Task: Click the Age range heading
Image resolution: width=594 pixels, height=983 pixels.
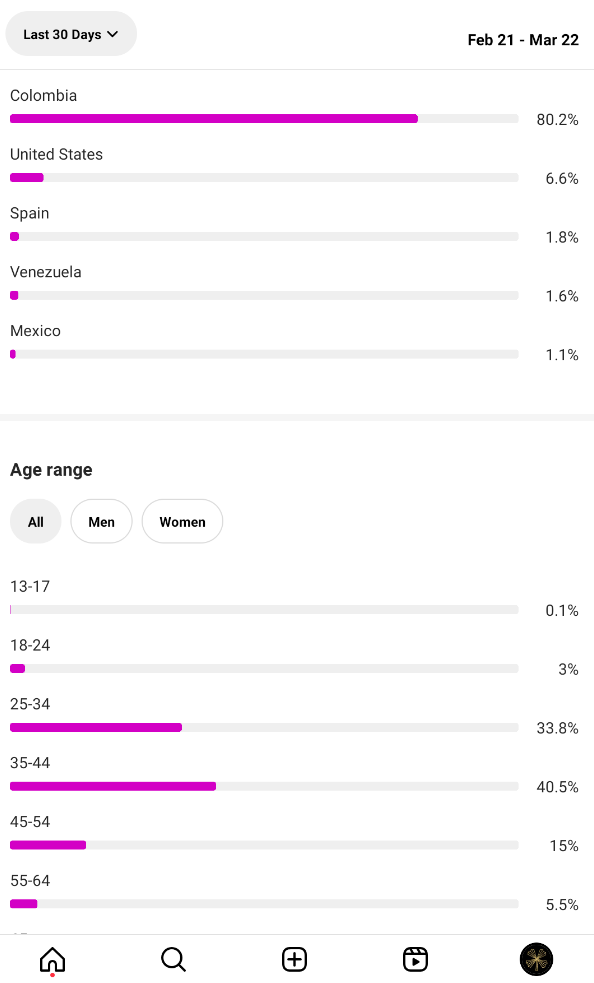Action: click(51, 470)
